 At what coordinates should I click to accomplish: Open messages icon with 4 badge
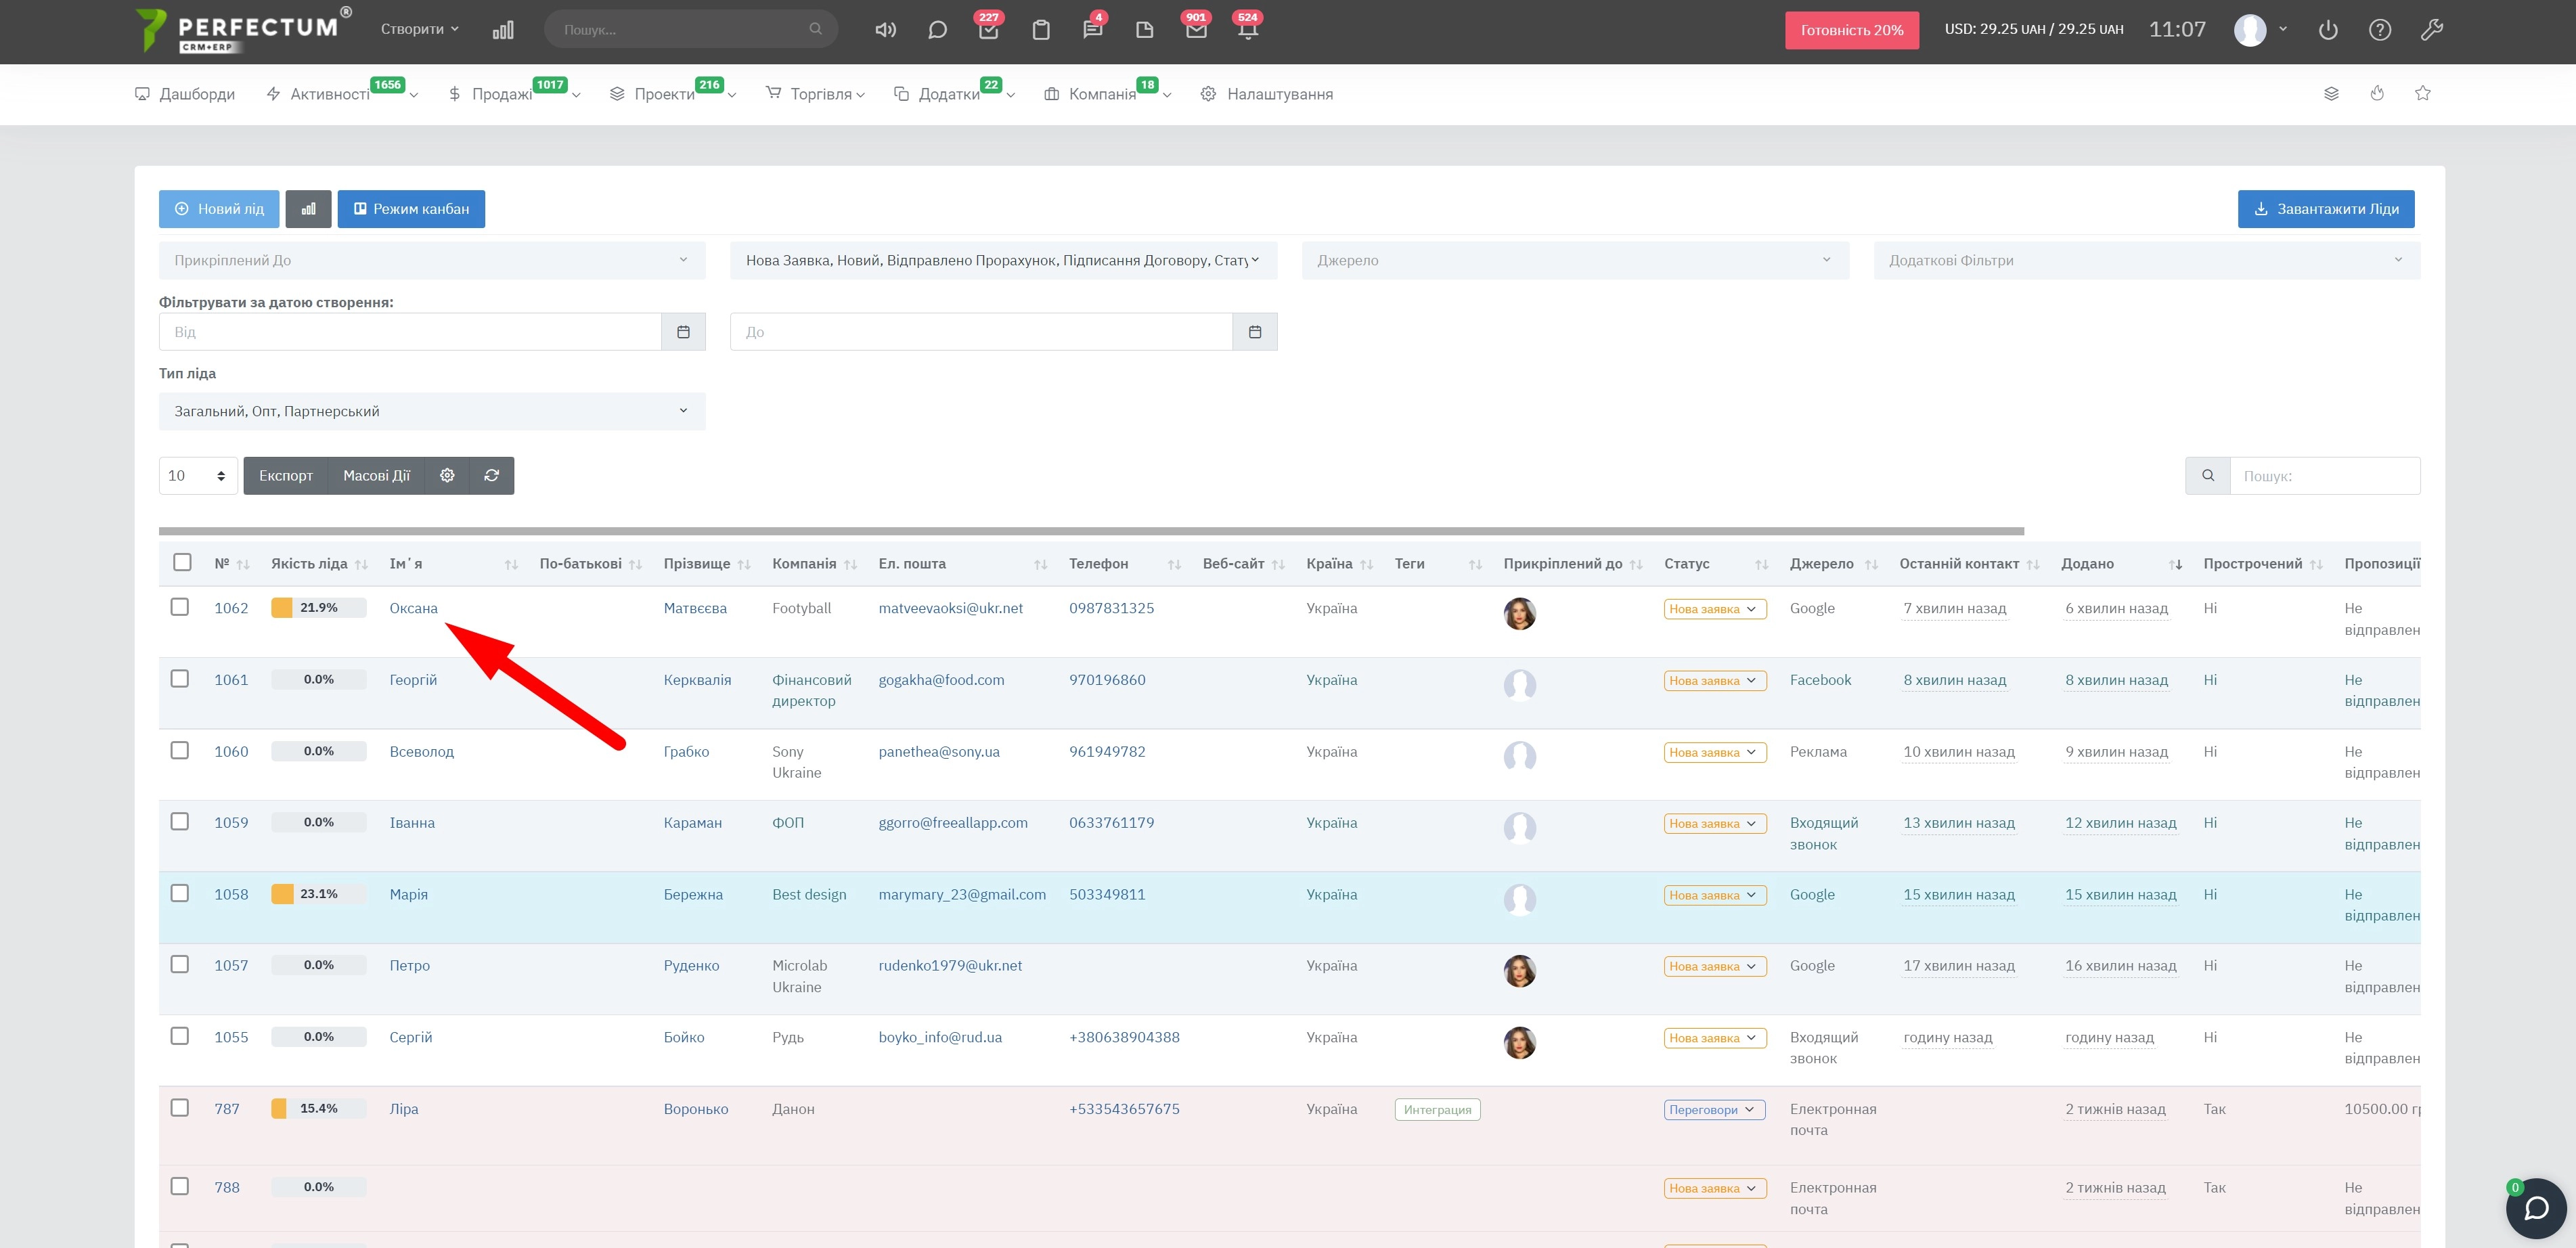coord(1093,29)
